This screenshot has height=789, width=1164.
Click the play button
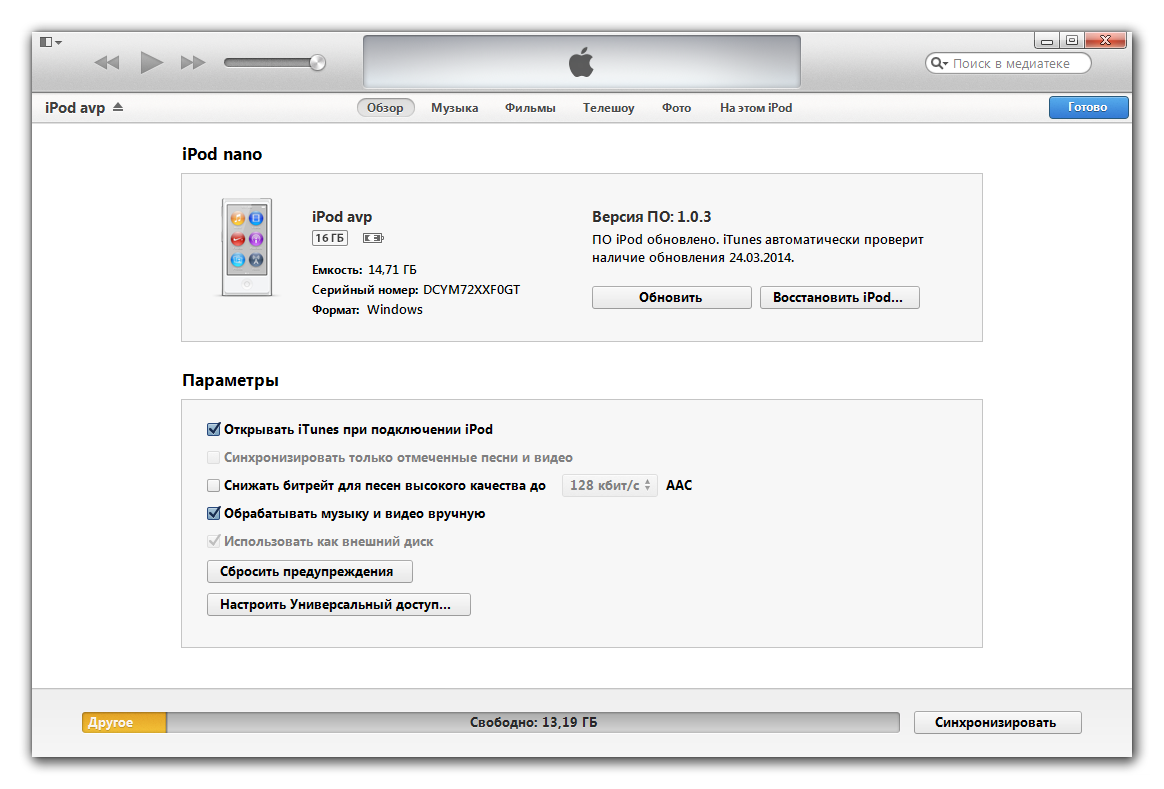[x=151, y=62]
